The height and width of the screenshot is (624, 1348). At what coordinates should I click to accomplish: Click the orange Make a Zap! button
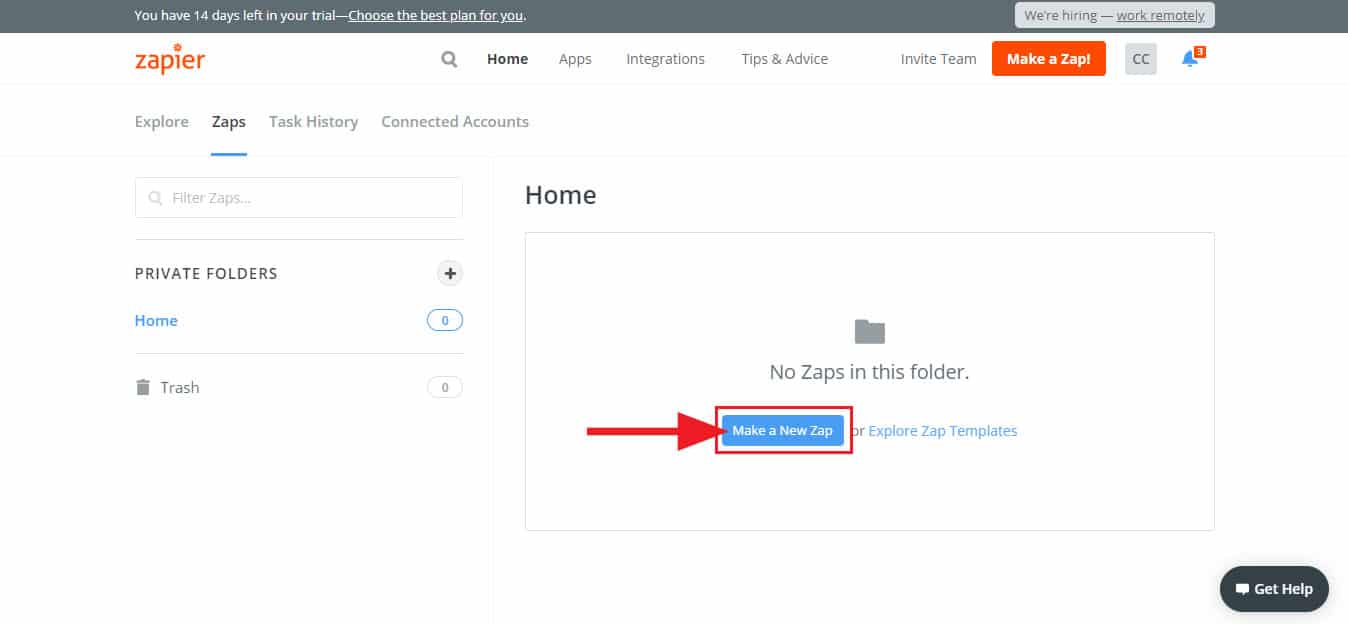(x=1048, y=59)
